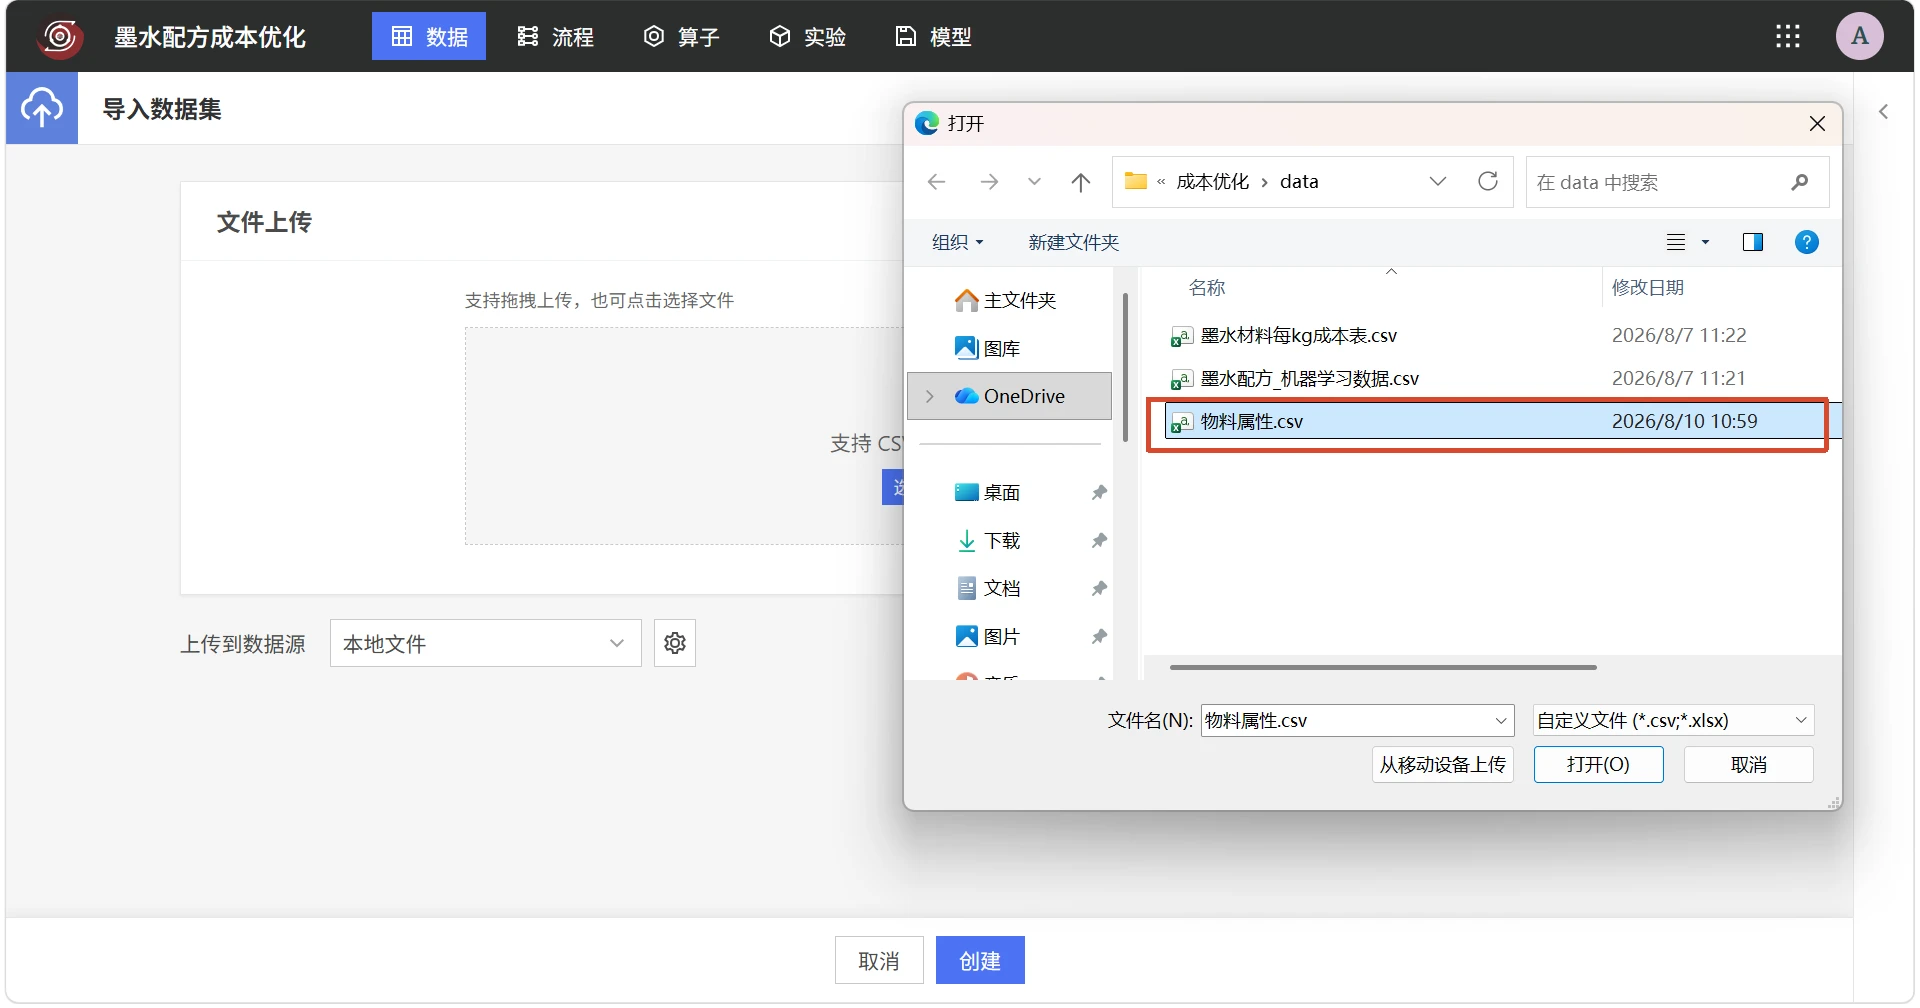This screenshot has height=1008, width=1920.
Task: Click 从移动设备上传 button
Action: (1442, 764)
